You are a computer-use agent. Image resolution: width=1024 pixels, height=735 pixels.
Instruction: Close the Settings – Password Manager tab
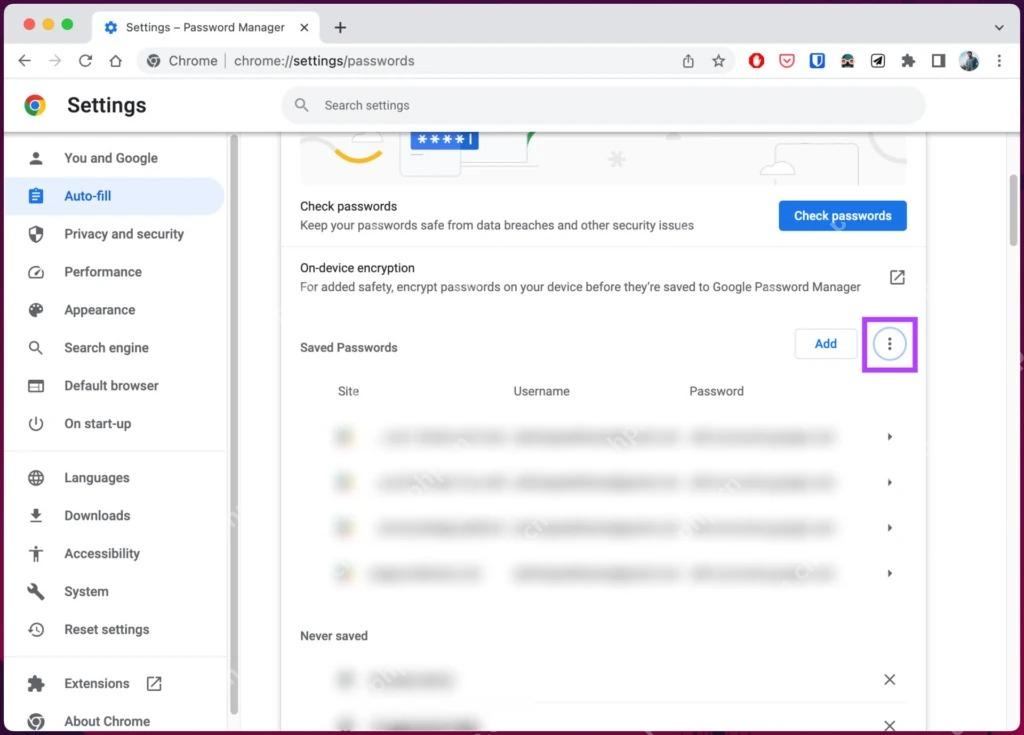[x=304, y=27]
